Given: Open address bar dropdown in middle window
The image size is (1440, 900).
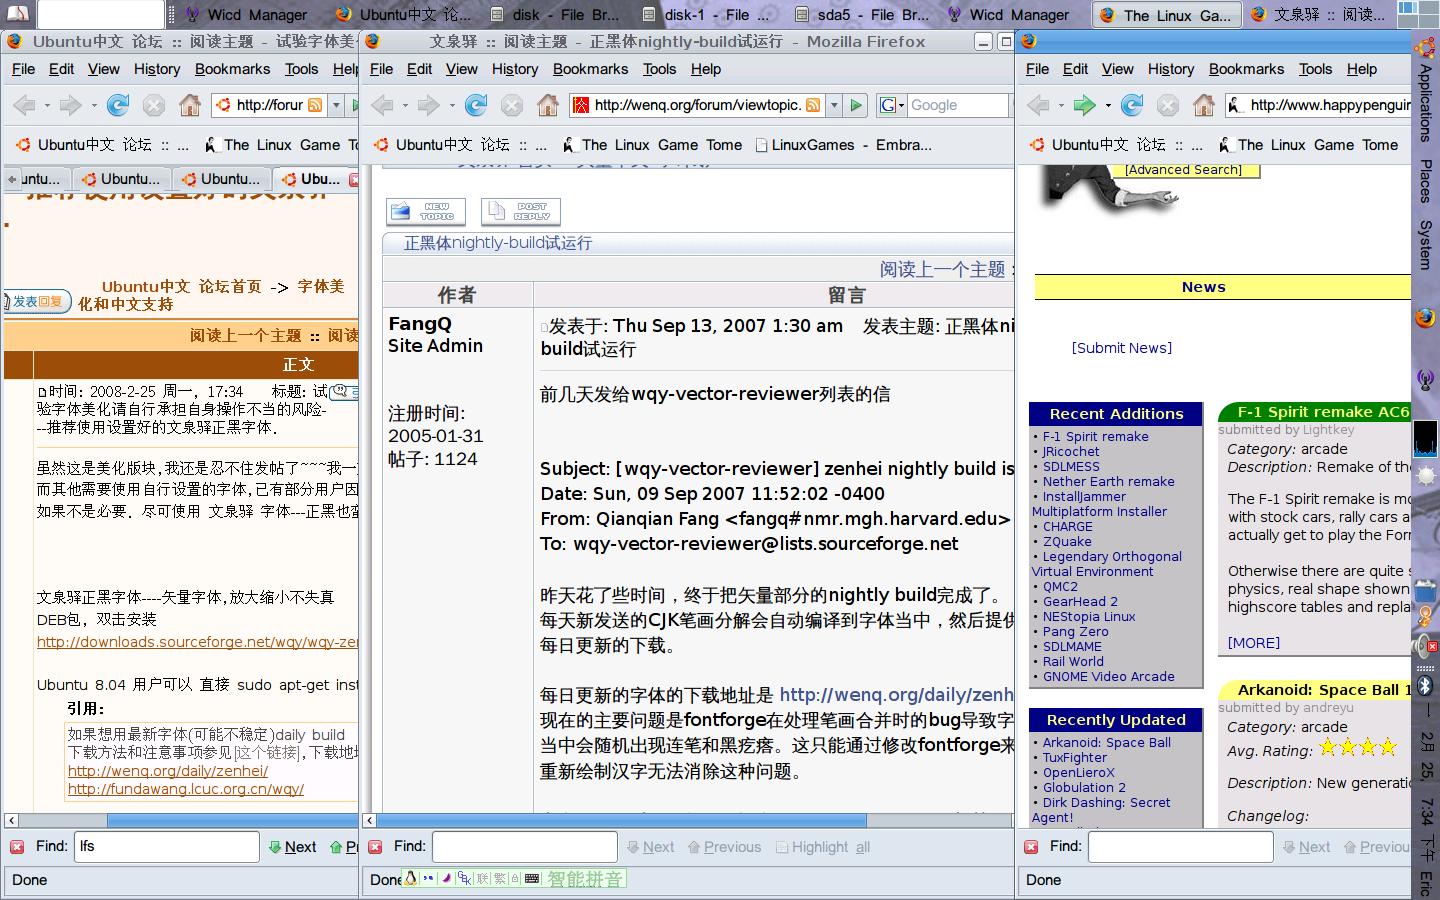Looking at the screenshot, I should coord(834,105).
